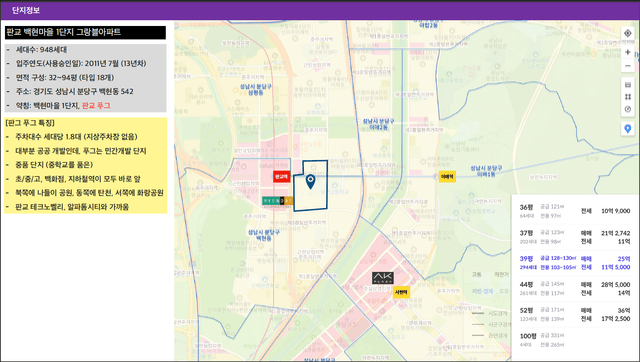Click the blue location pin button
Image resolution: width=640 pixels, height=362 pixels.
[x=628, y=129]
